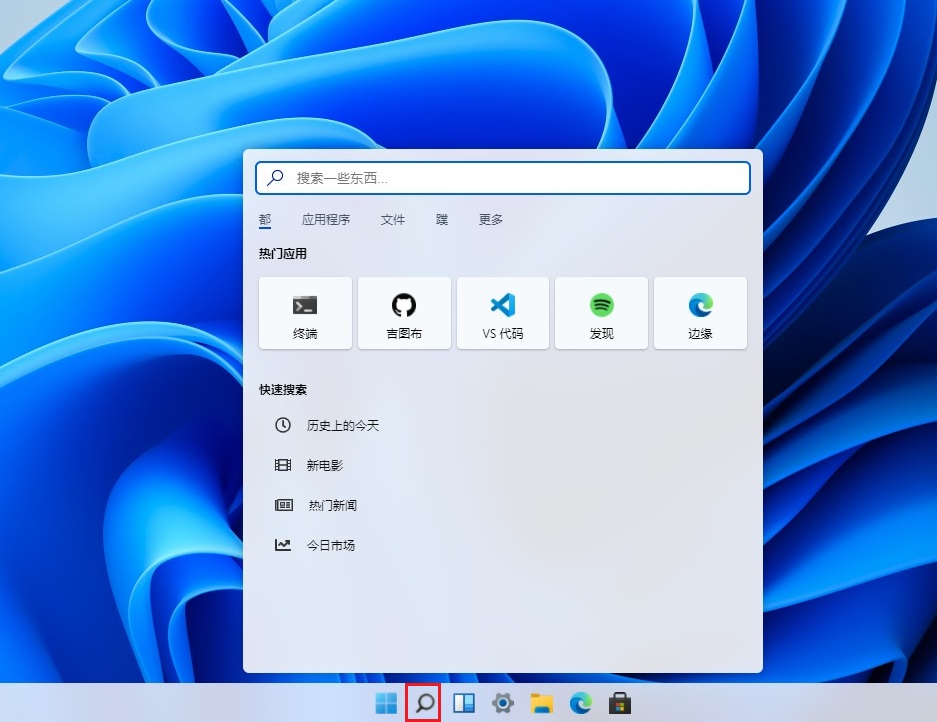Switch to the 应用程序 tab
The height and width of the screenshot is (722, 937).
click(x=325, y=219)
